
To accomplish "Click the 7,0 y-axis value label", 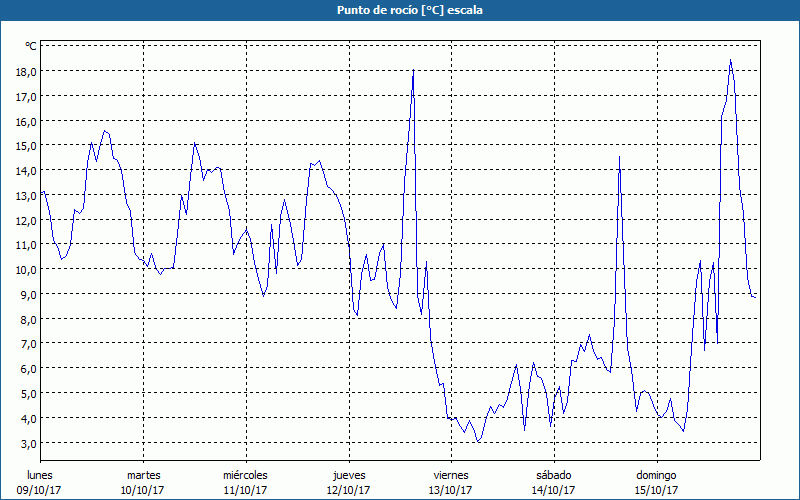I will (27, 344).
